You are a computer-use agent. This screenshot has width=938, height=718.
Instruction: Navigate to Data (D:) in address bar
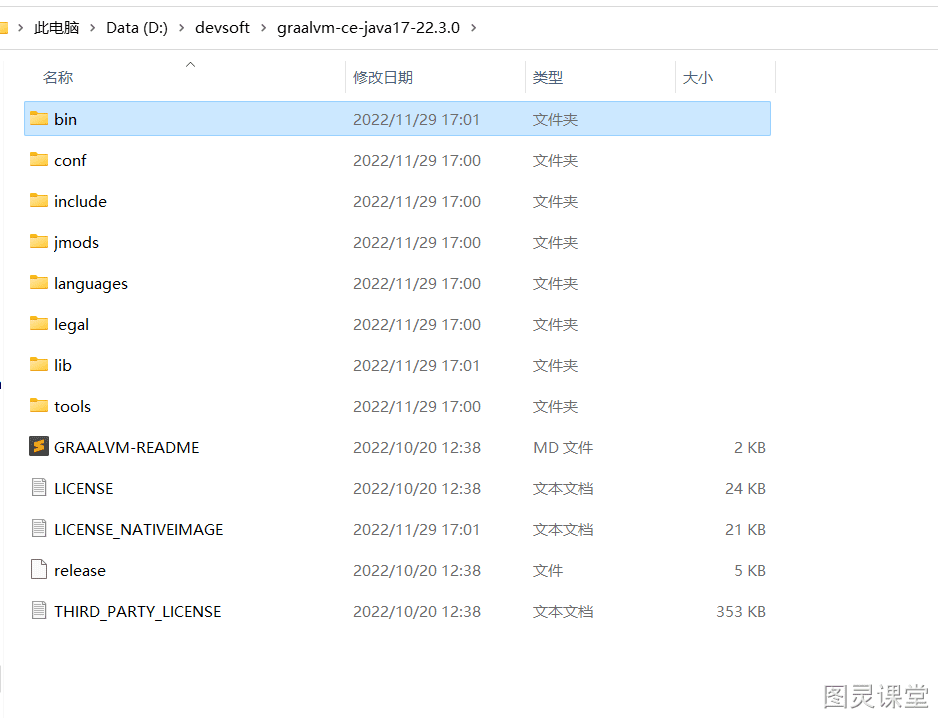tap(137, 28)
